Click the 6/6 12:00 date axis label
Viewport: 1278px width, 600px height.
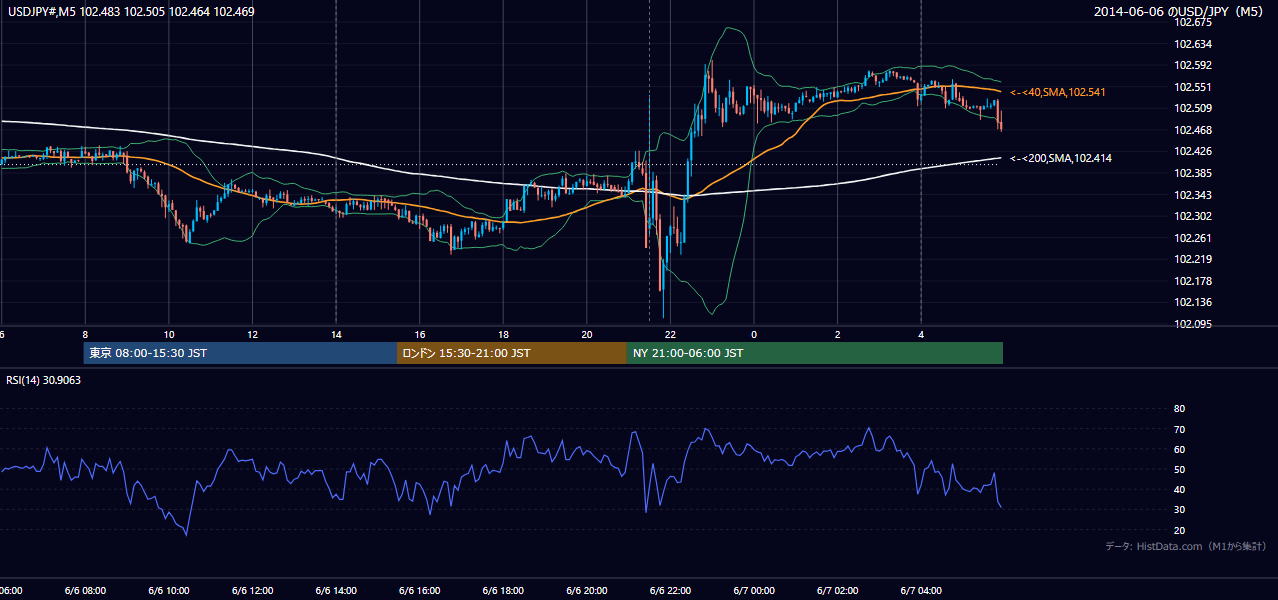(252, 590)
